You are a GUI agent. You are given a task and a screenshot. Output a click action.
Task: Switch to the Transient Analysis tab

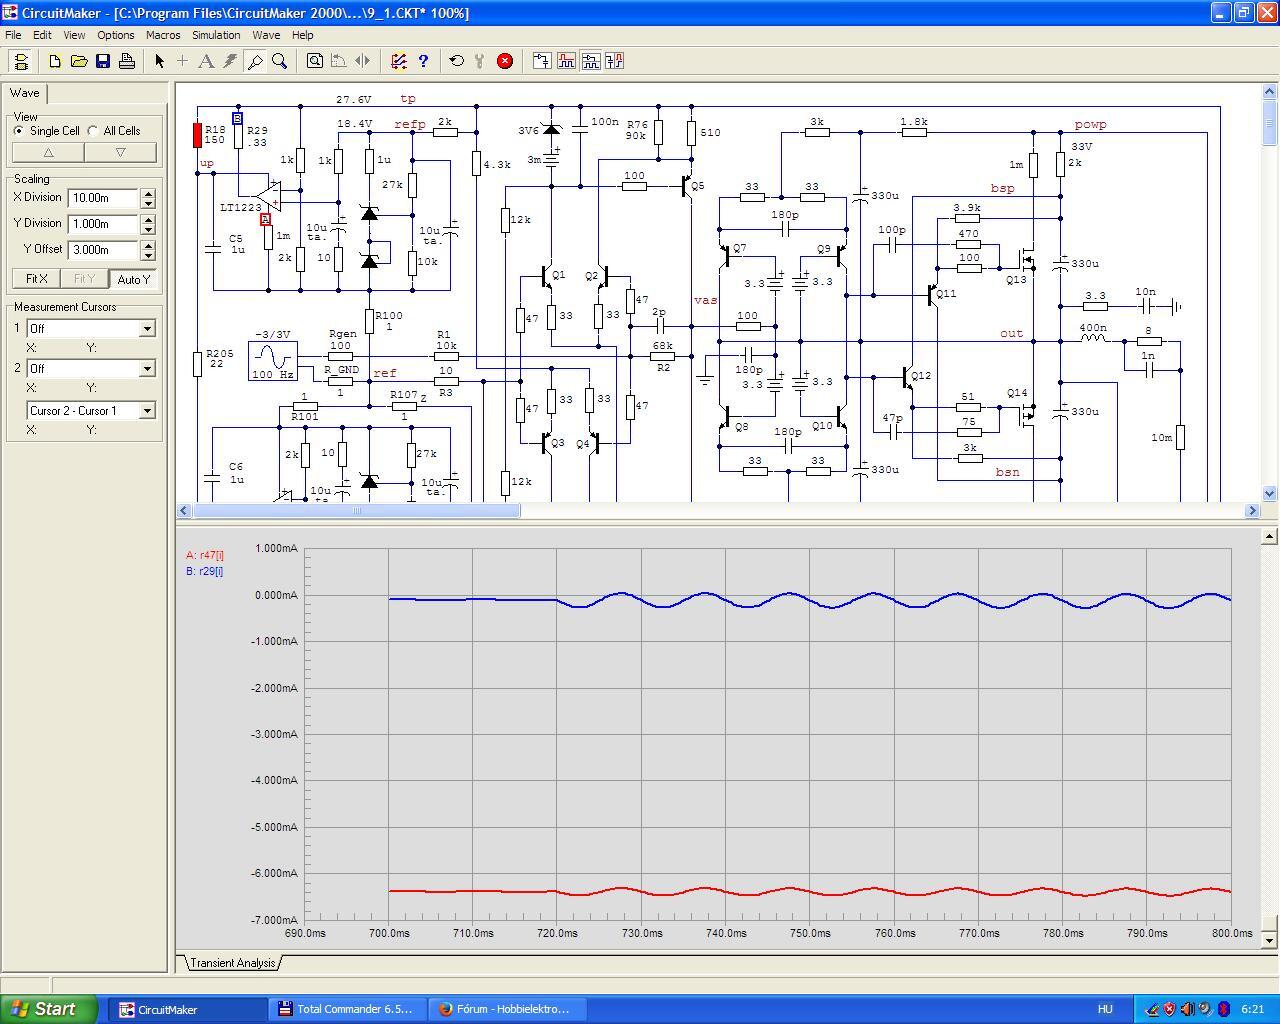tap(232, 963)
